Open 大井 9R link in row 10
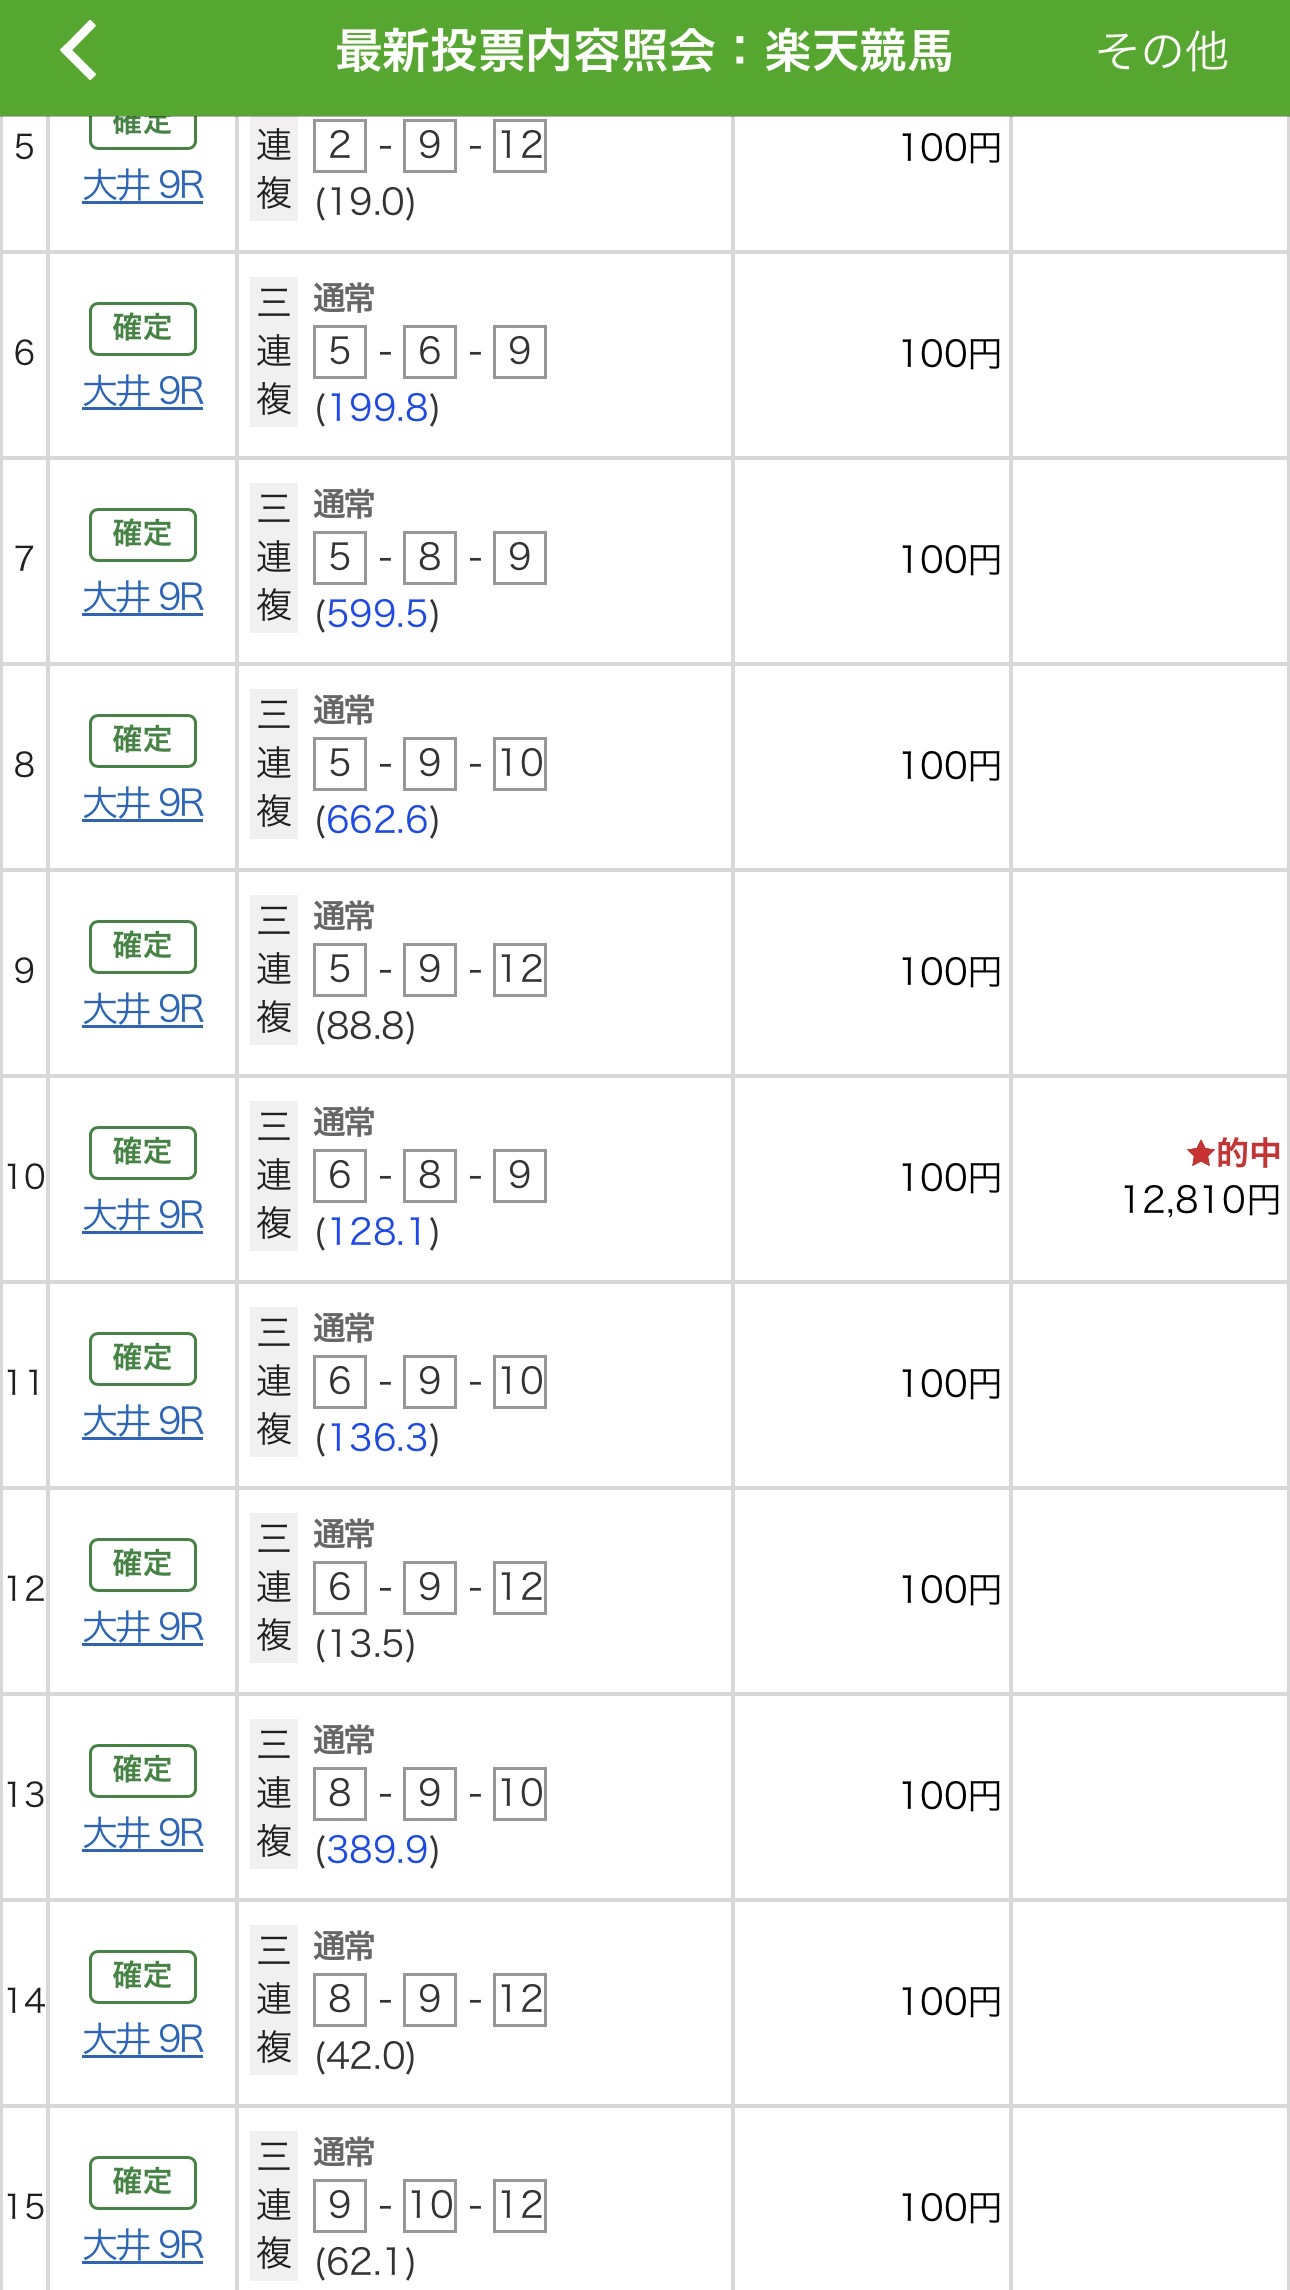 (x=143, y=1215)
